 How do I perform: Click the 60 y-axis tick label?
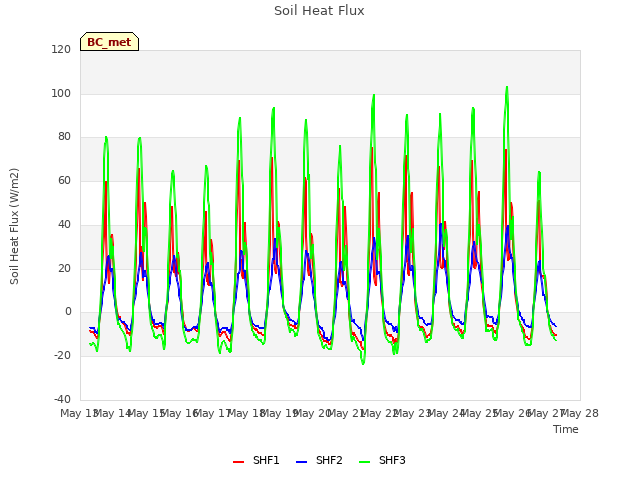coord(64,181)
